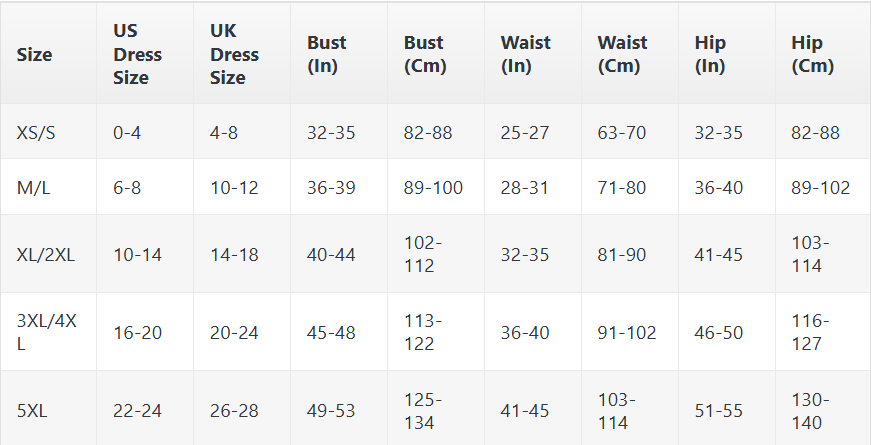Select the Waist (Cm) column header
The width and height of the screenshot is (871, 445).
[x=622, y=55]
